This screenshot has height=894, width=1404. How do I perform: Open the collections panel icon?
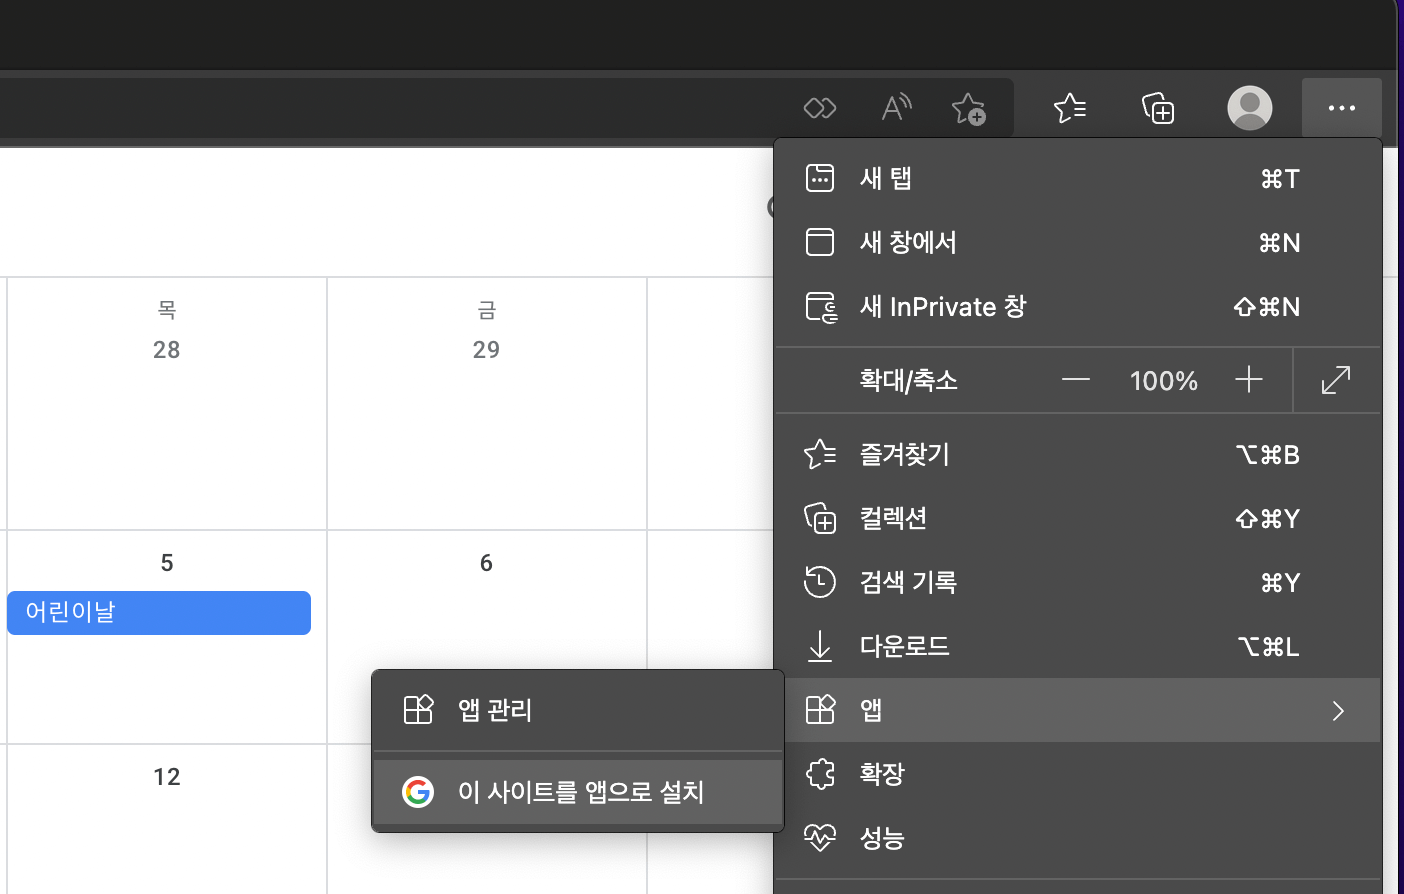(1157, 108)
